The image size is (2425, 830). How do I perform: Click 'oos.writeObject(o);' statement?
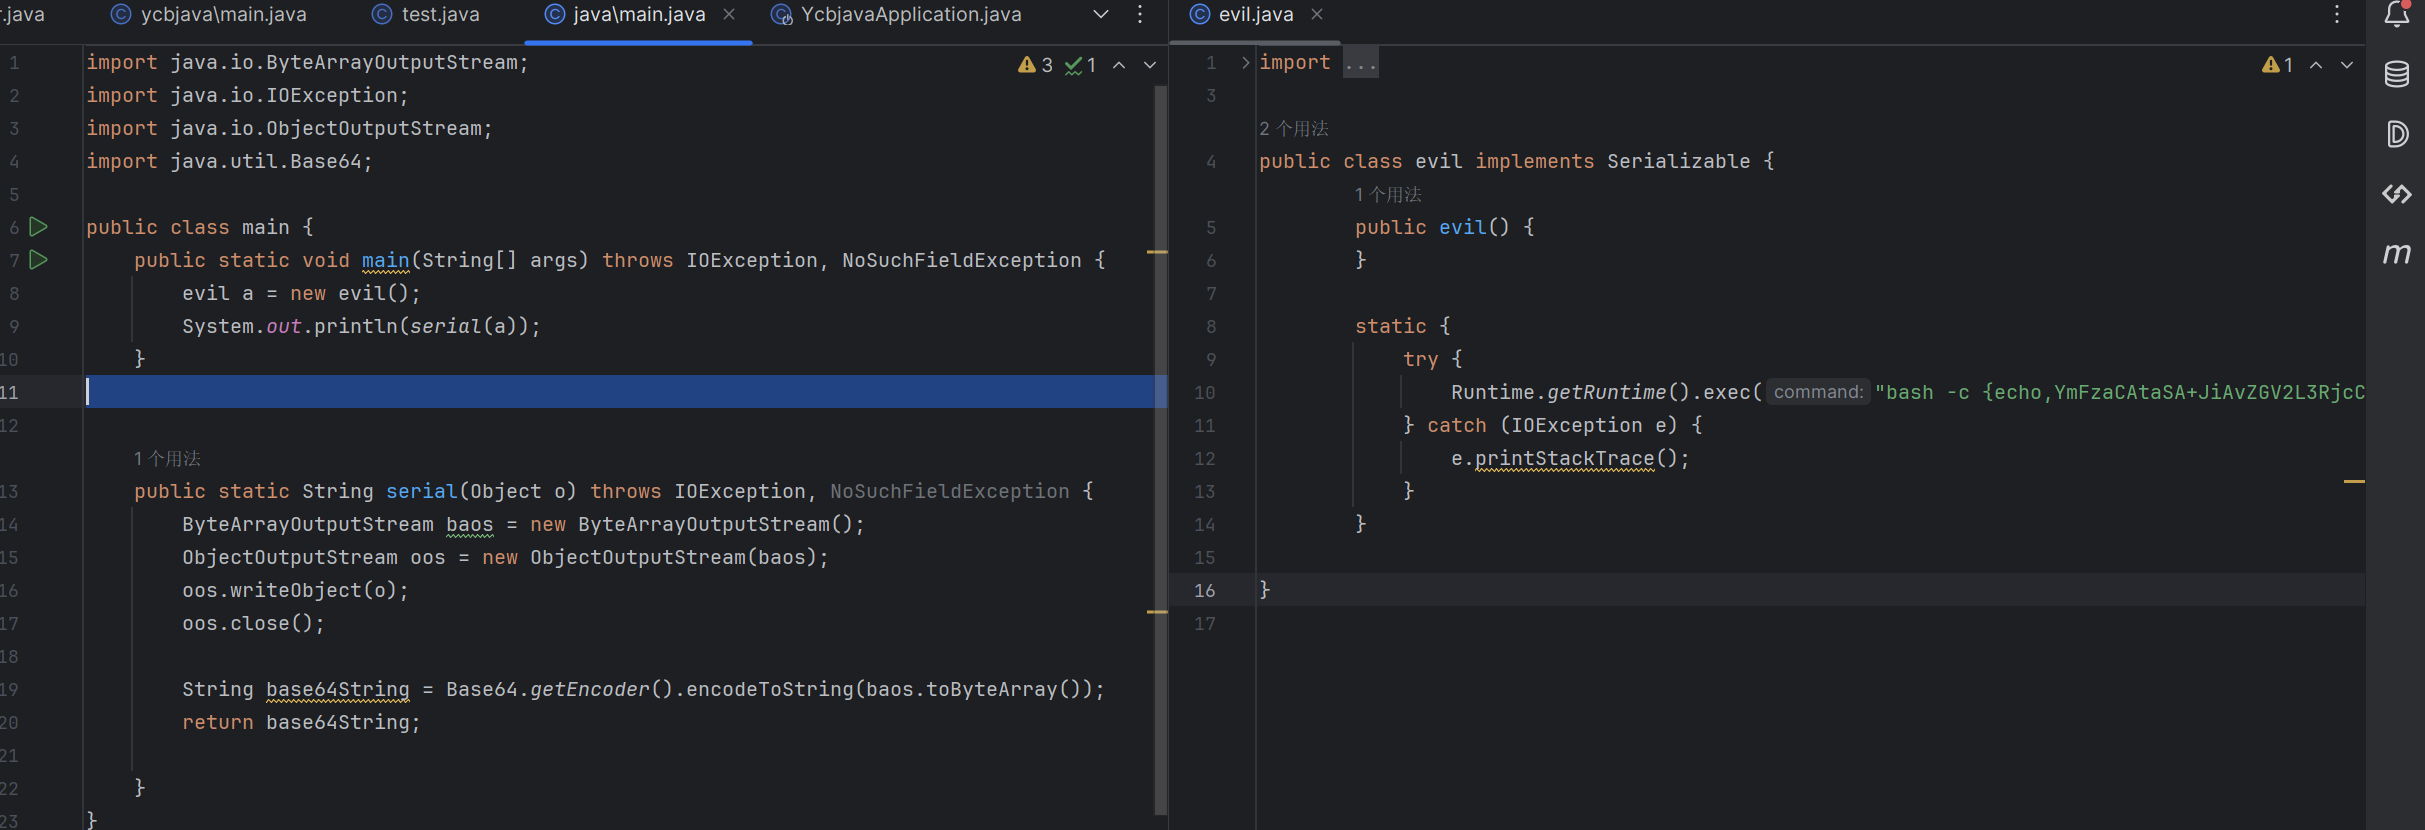[x=296, y=591]
